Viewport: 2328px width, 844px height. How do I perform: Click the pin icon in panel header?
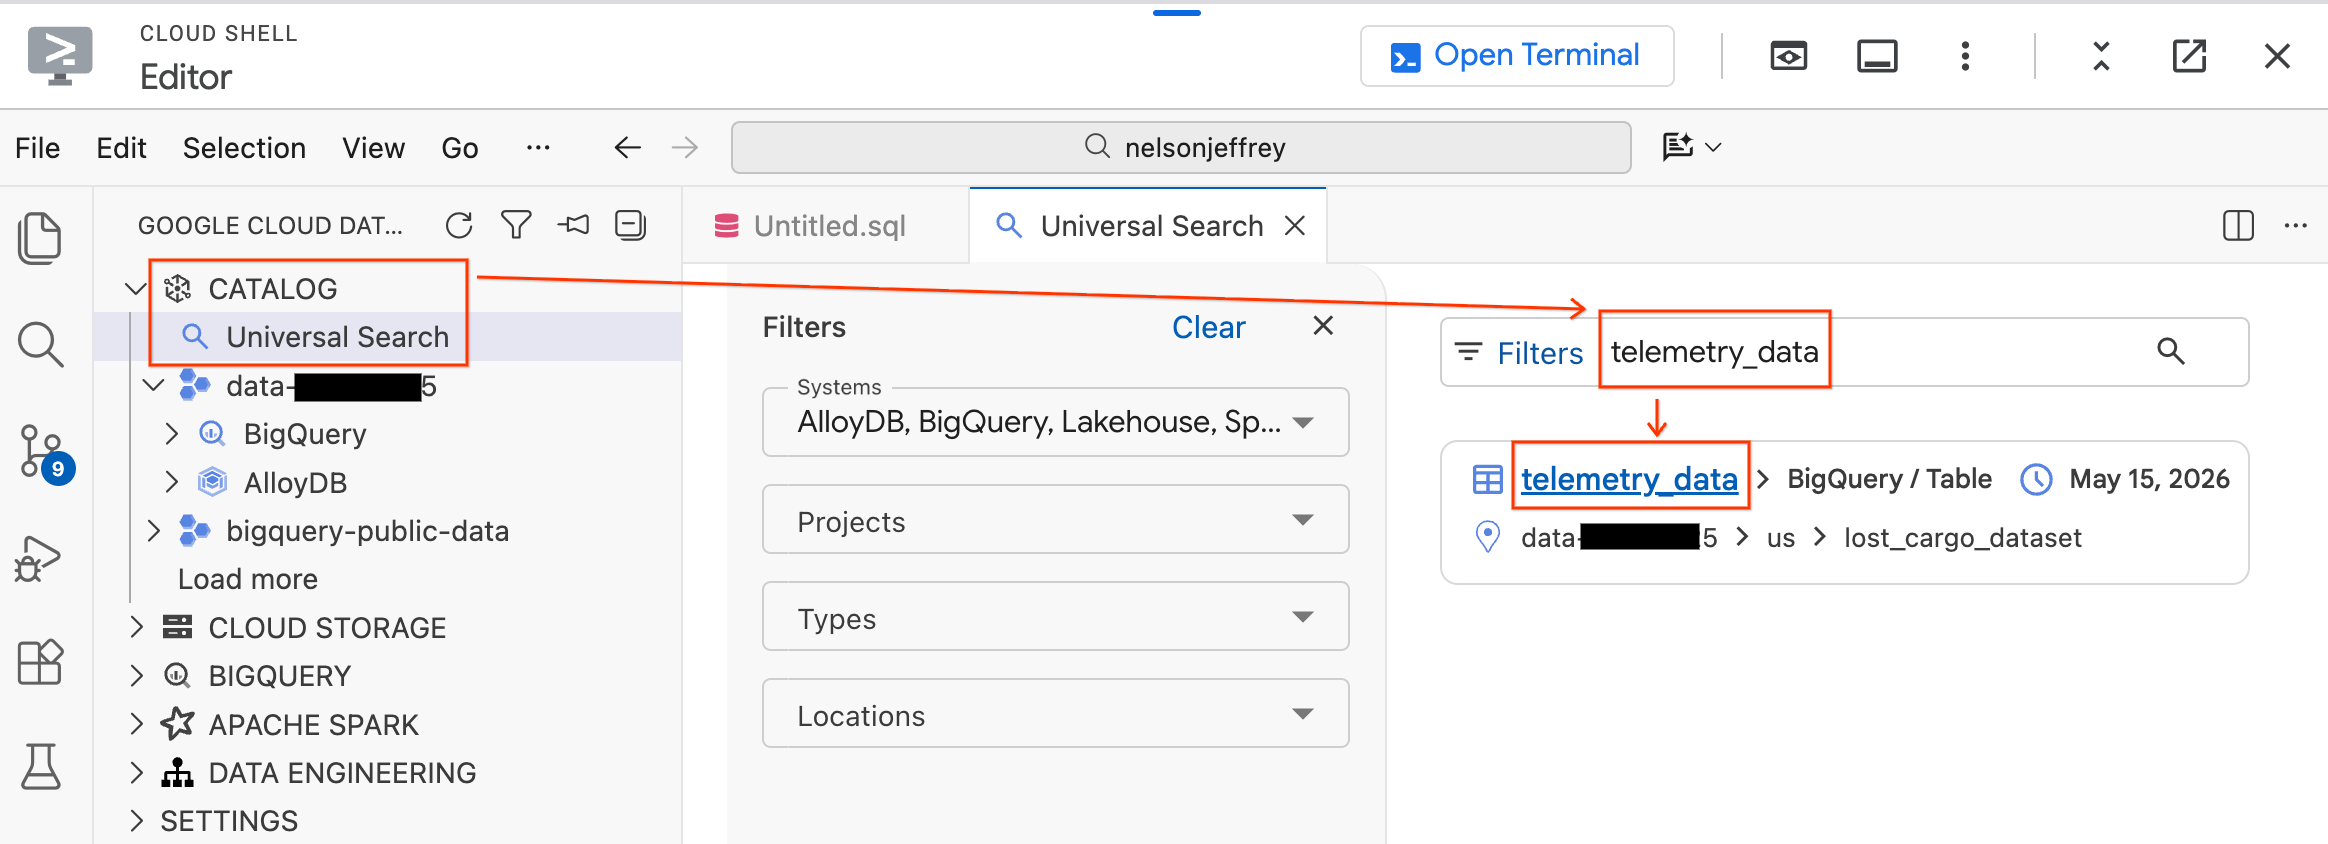point(573,225)
